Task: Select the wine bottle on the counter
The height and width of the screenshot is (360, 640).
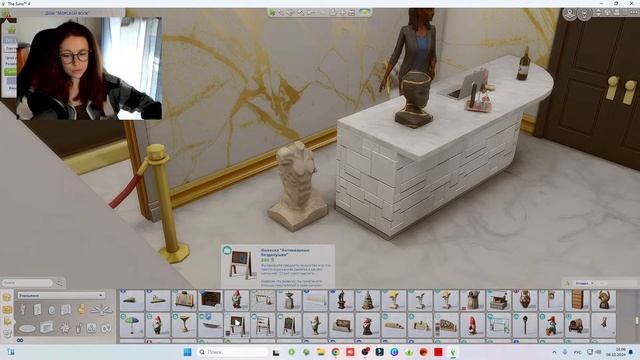Action: pyautogui.click(x=524, y=64)
